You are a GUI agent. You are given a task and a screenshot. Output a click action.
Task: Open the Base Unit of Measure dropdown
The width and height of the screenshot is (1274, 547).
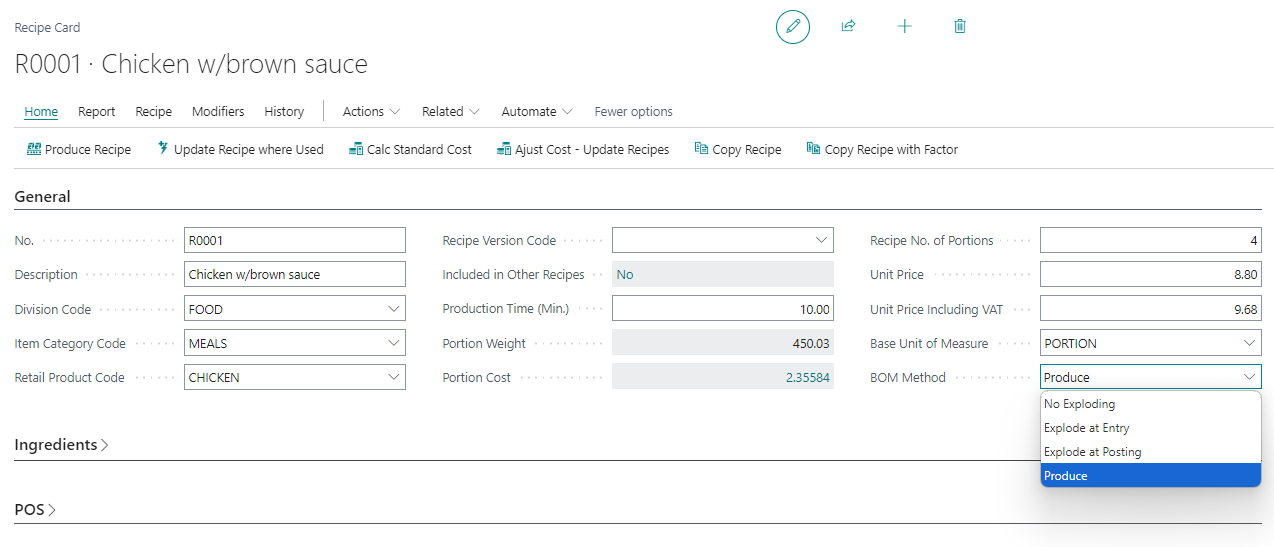tap(1249, 343)
